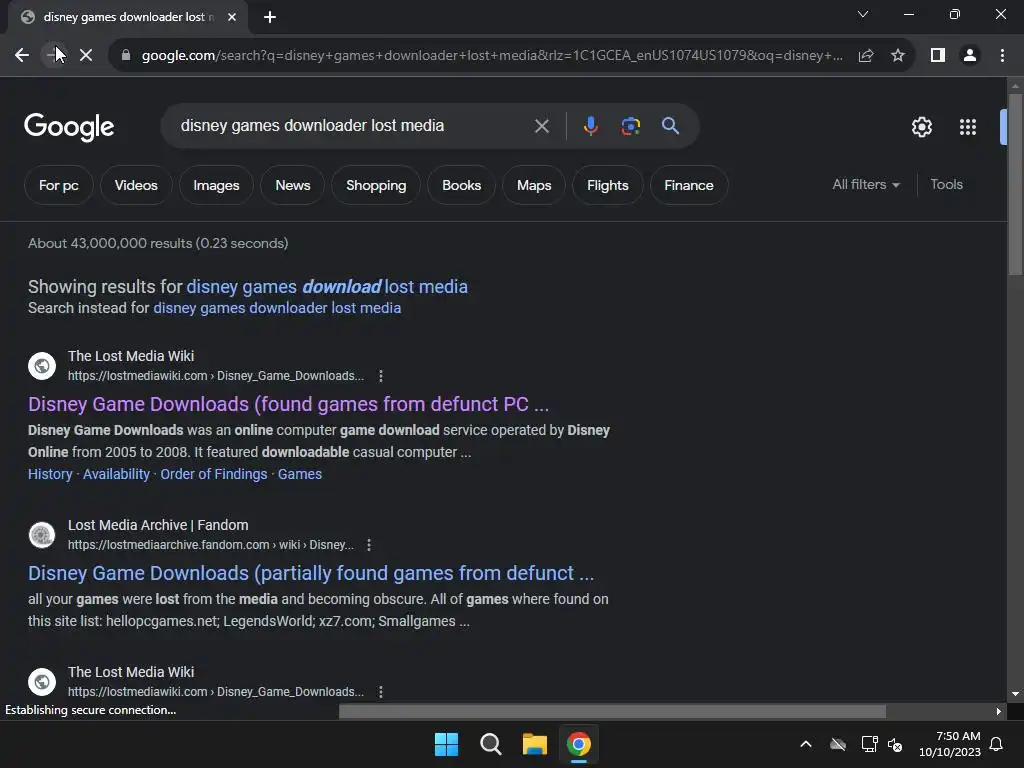The image size is (1024, 768).
Task: Open File Explorer from the taskbar
Action: pos(534,744)
